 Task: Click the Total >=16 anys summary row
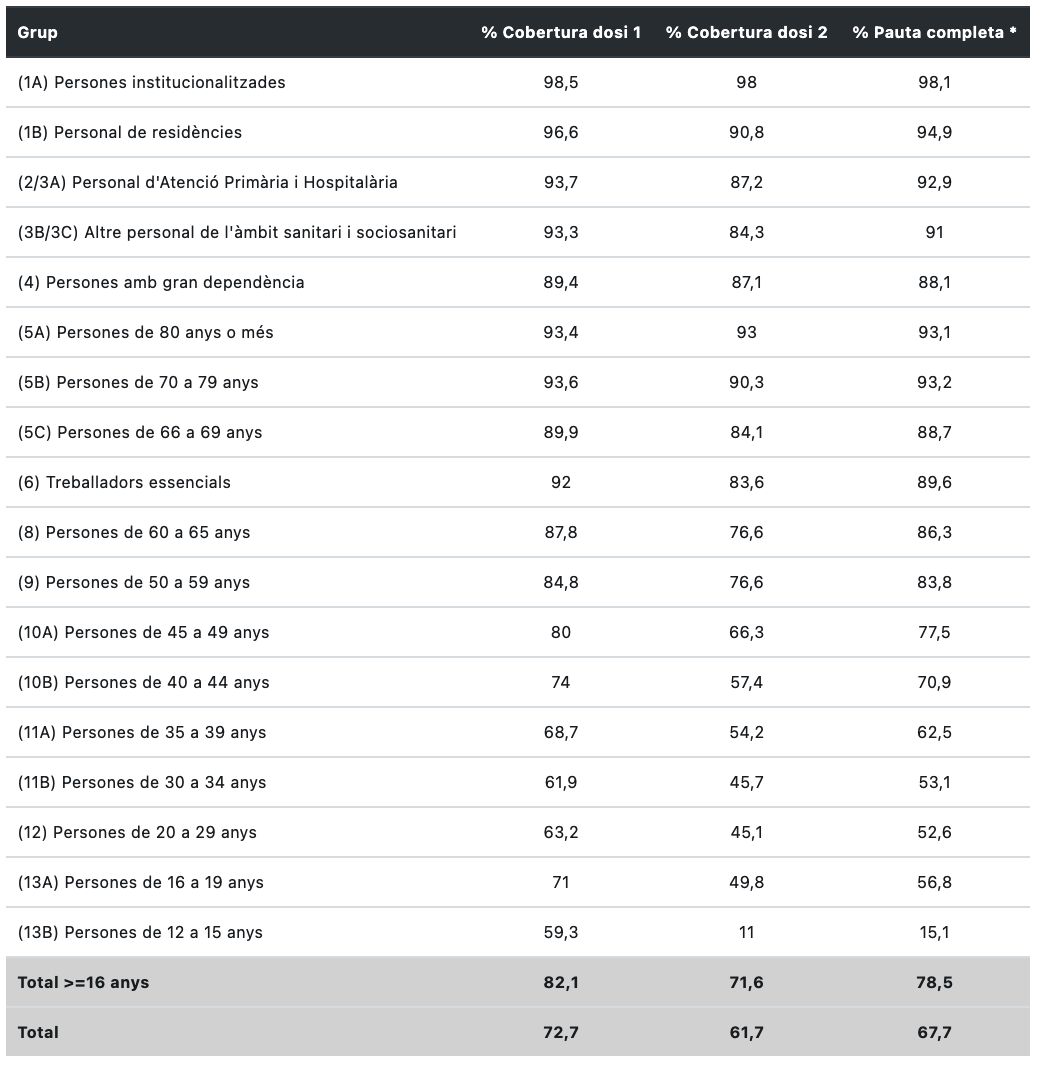click(x=83, y=982)
